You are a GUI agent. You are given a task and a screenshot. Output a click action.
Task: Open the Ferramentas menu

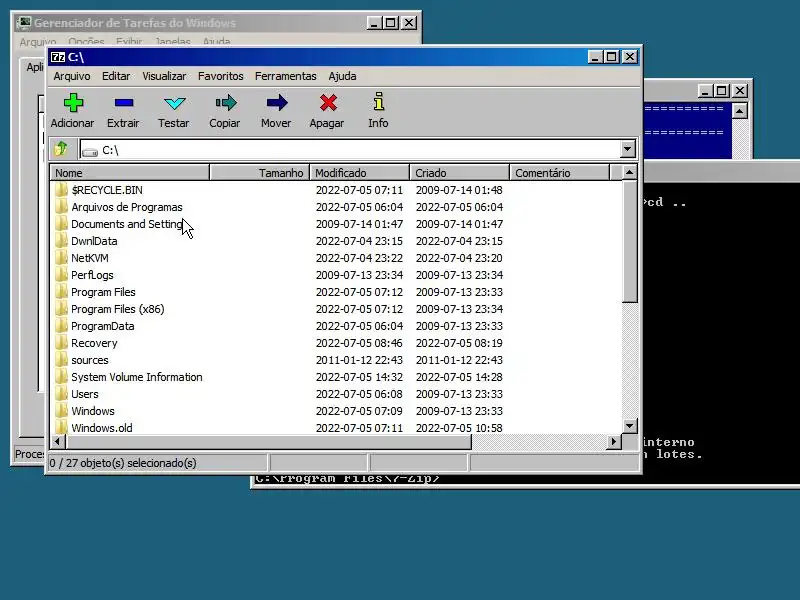(286, 76)
